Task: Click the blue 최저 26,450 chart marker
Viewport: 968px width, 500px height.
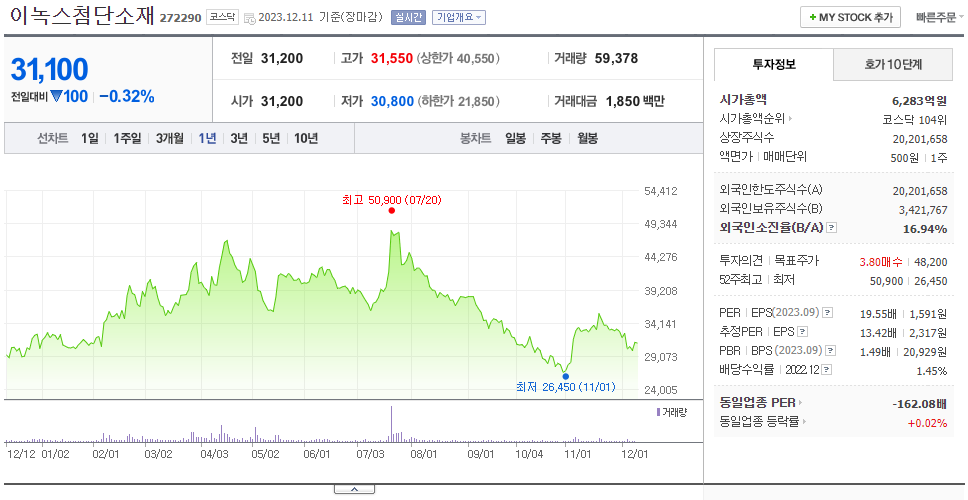Action: click(x=565, y=377)
